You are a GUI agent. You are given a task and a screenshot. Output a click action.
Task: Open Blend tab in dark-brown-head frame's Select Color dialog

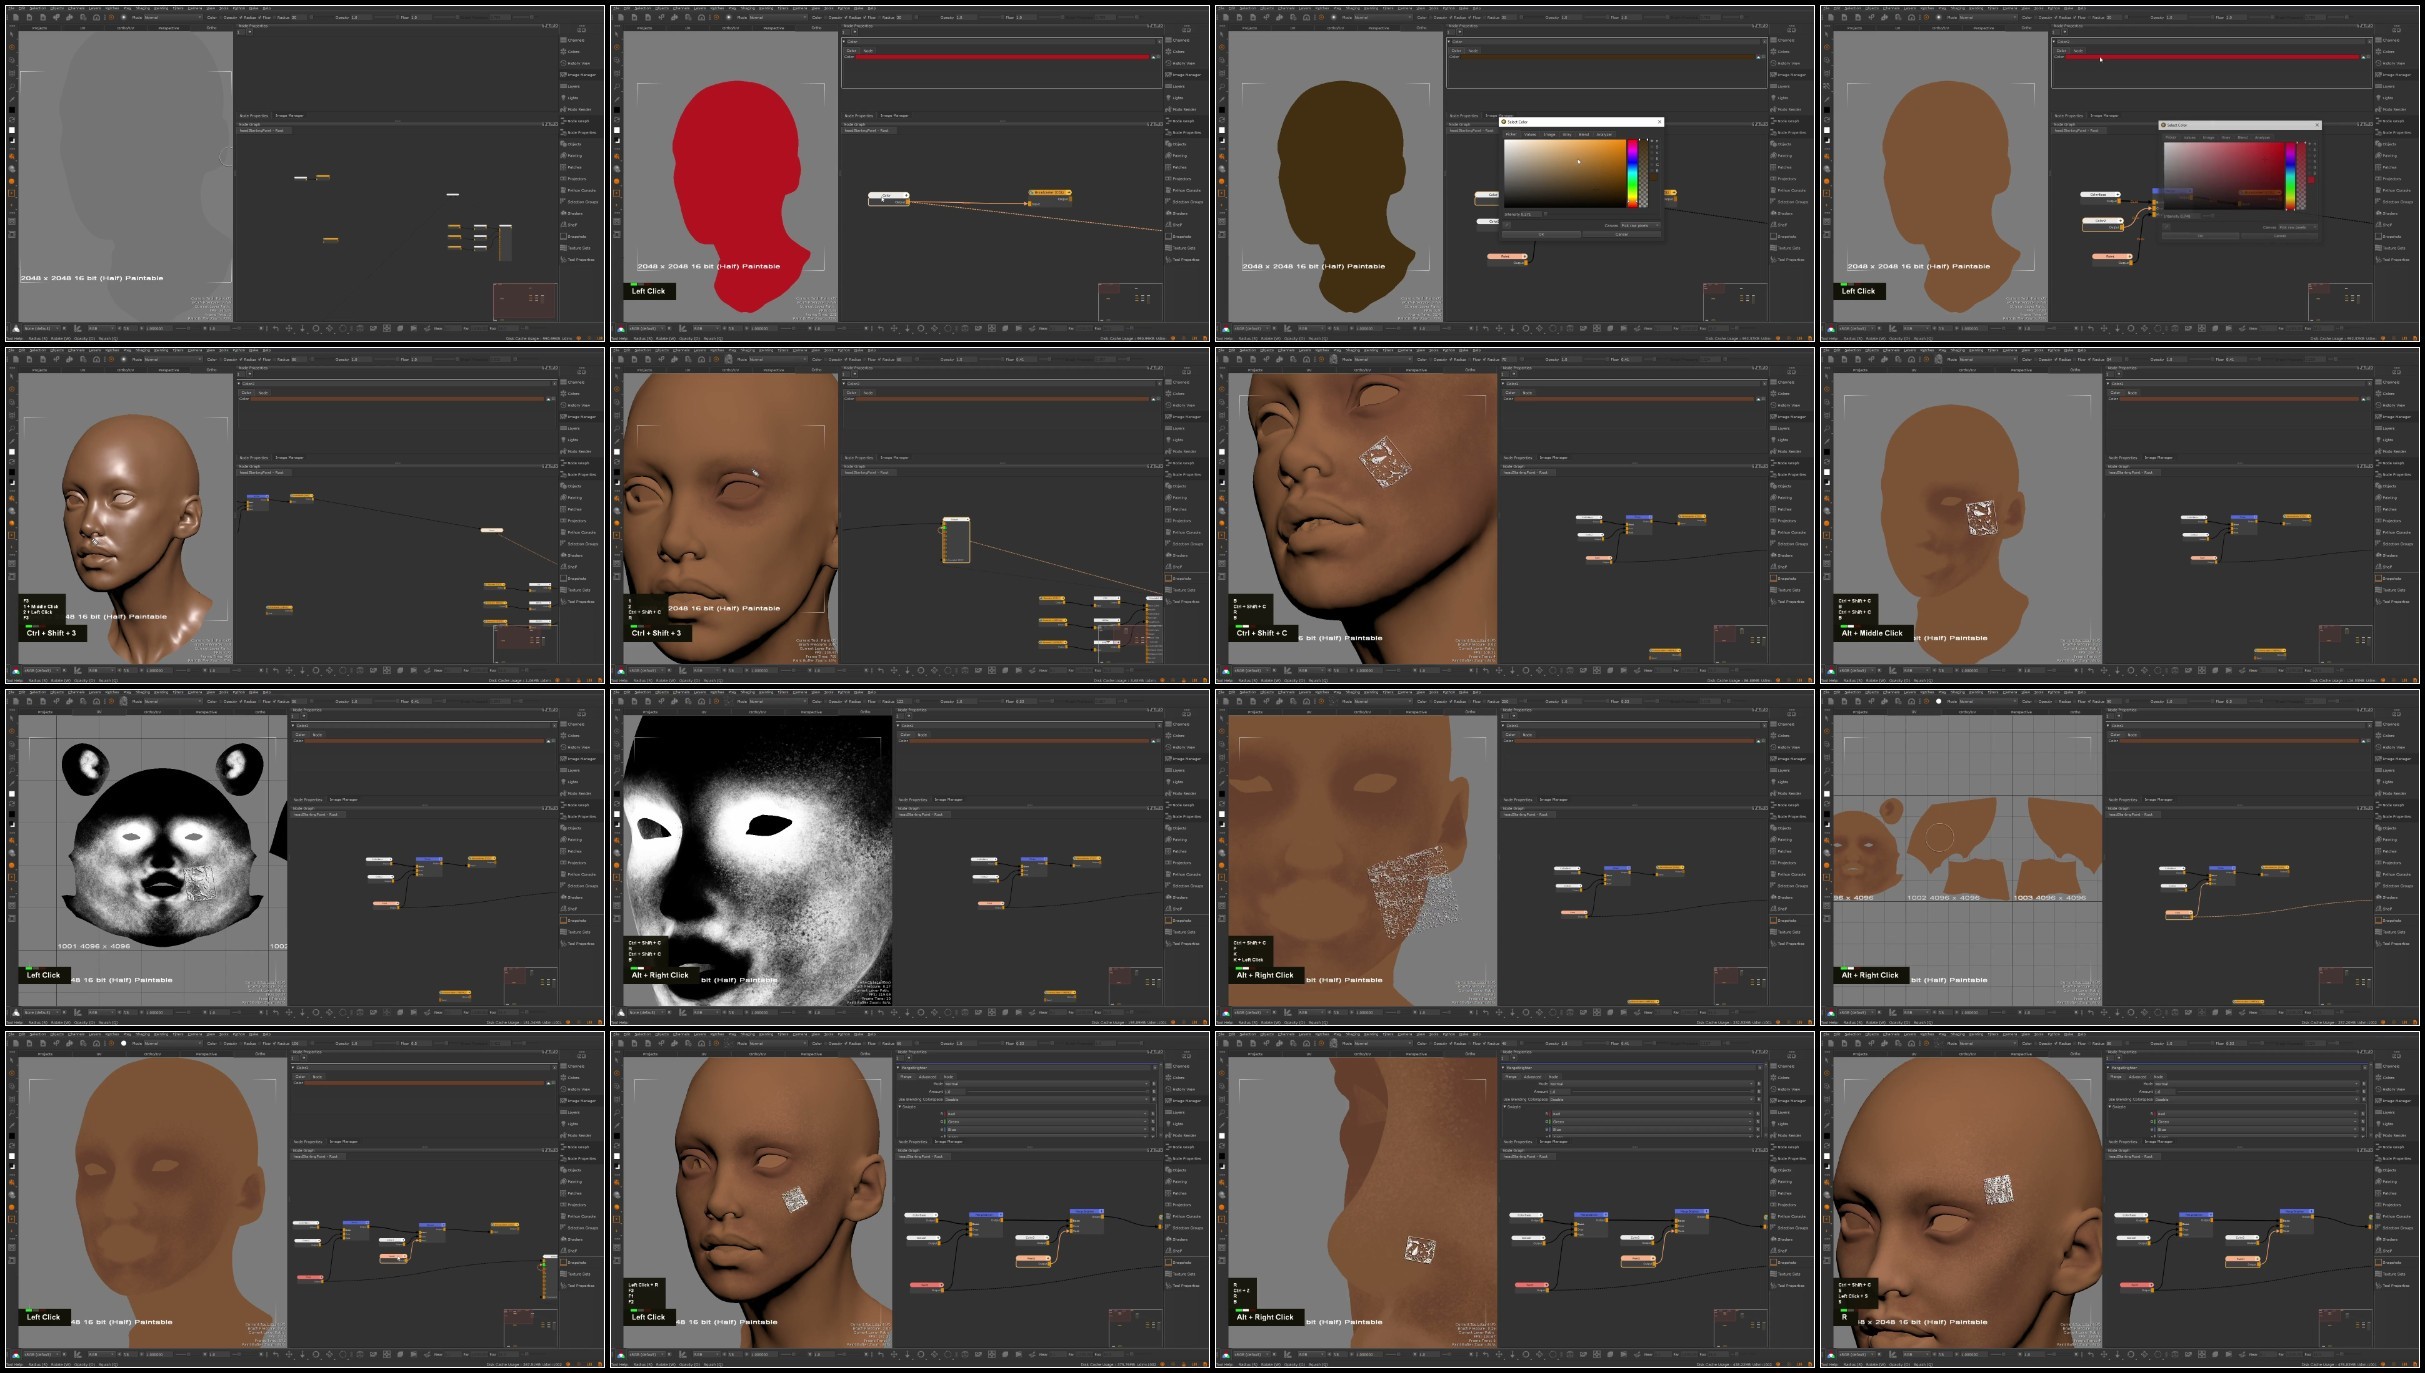[x=1584, y=134]
